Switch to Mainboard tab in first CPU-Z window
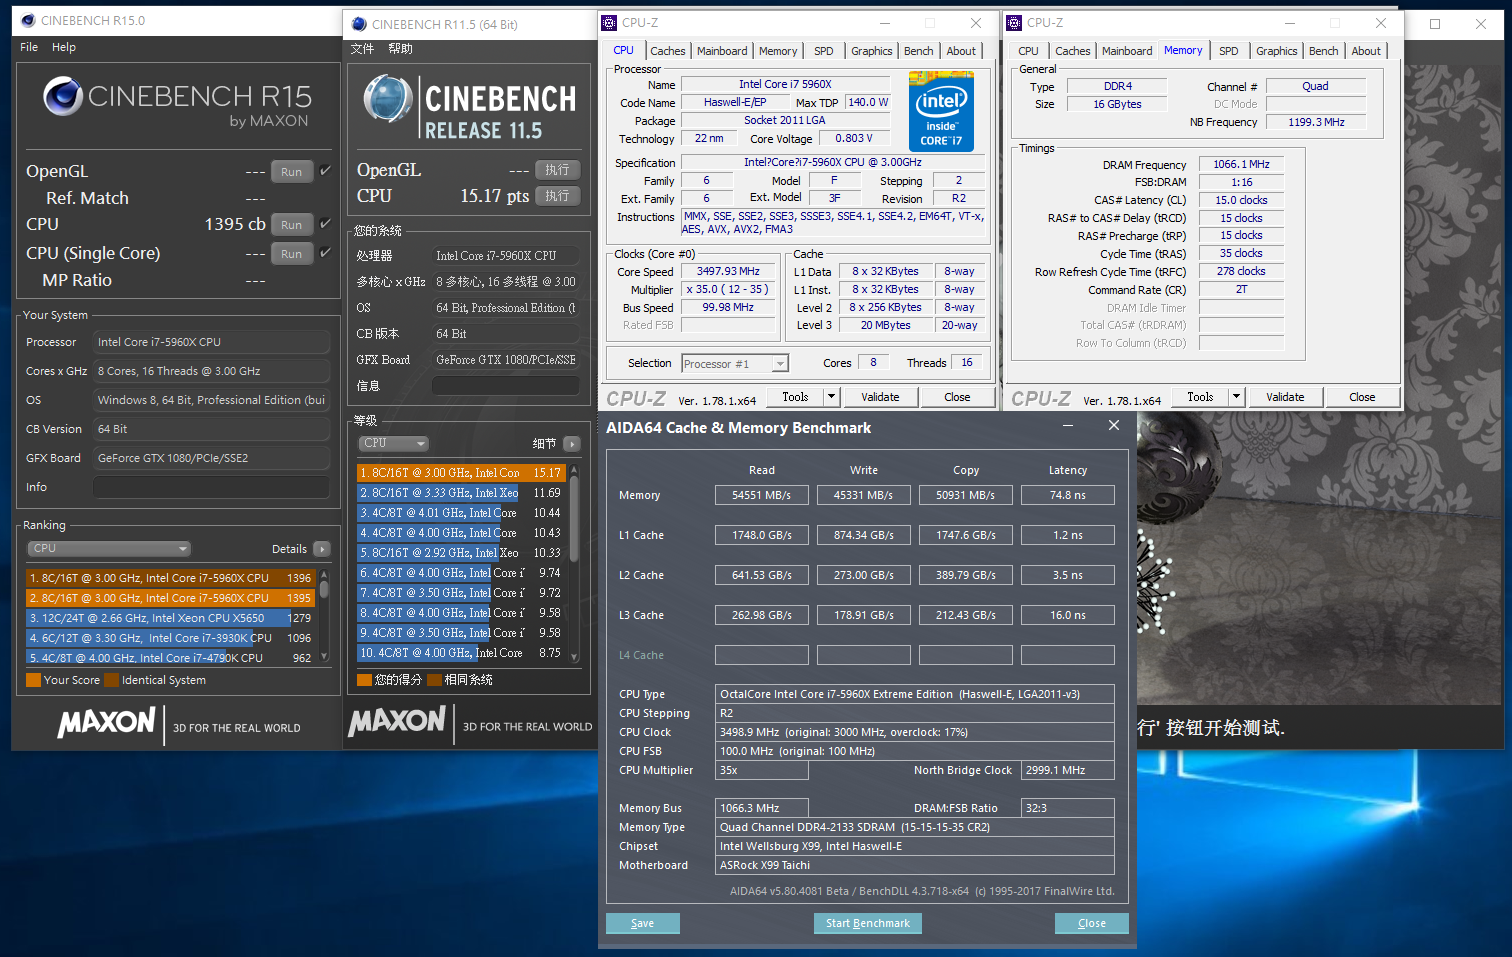1512x957 pixels. coord(722,51)
